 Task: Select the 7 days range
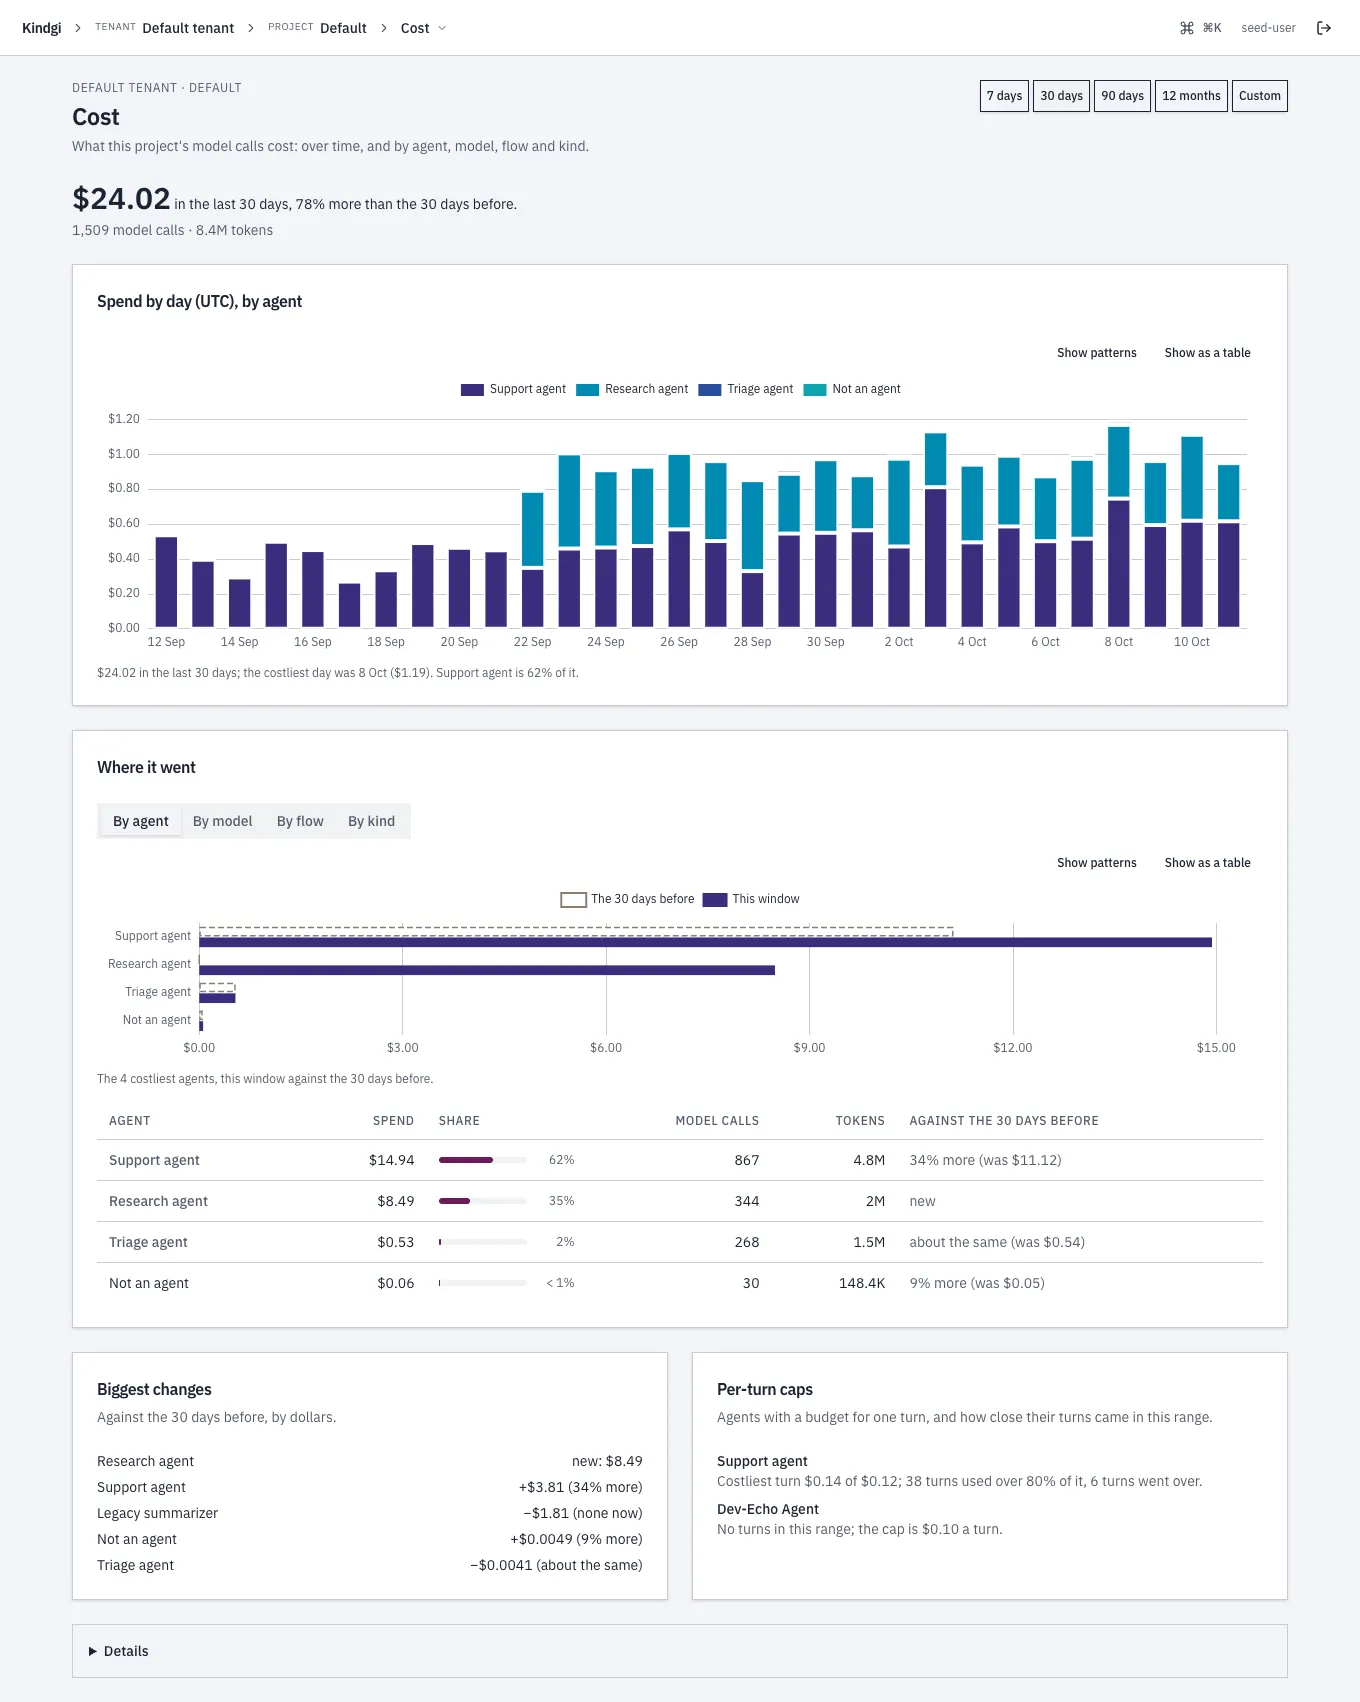1004,96
